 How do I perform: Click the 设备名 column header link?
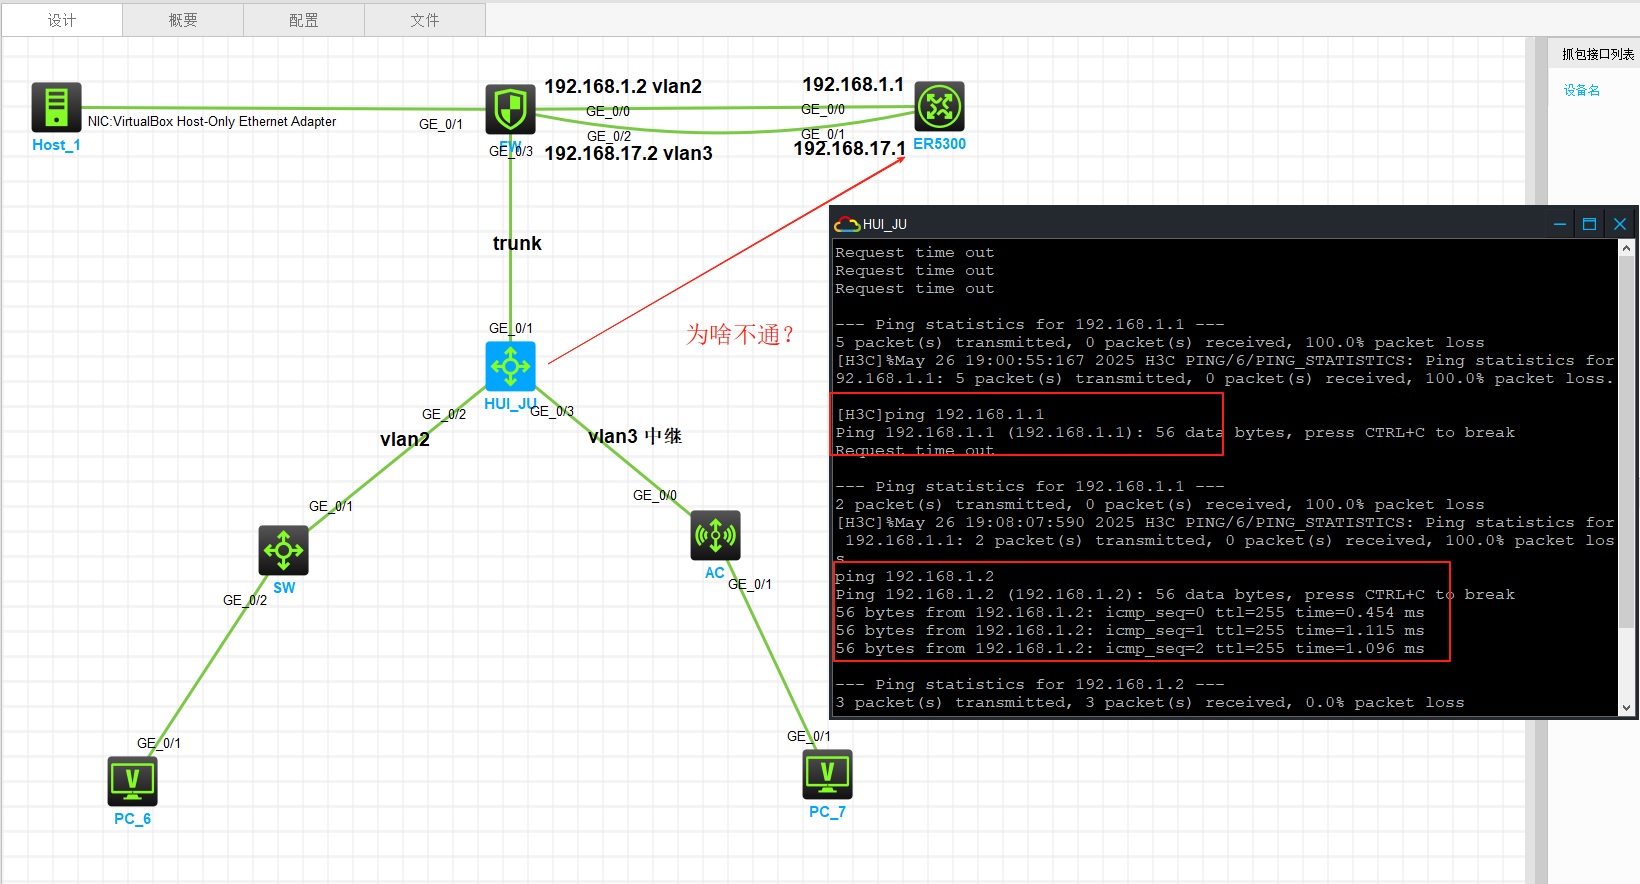pyautogui.click(x=1582, y=90)
